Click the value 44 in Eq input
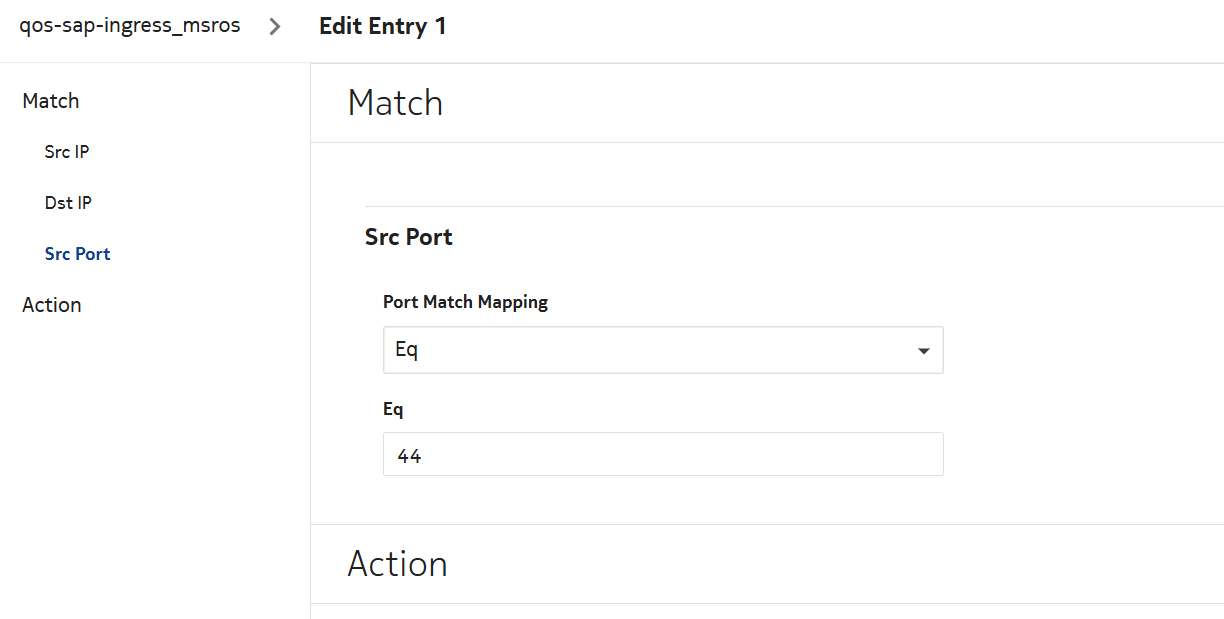Viewport: 1224px width, 619px height. 409,456
